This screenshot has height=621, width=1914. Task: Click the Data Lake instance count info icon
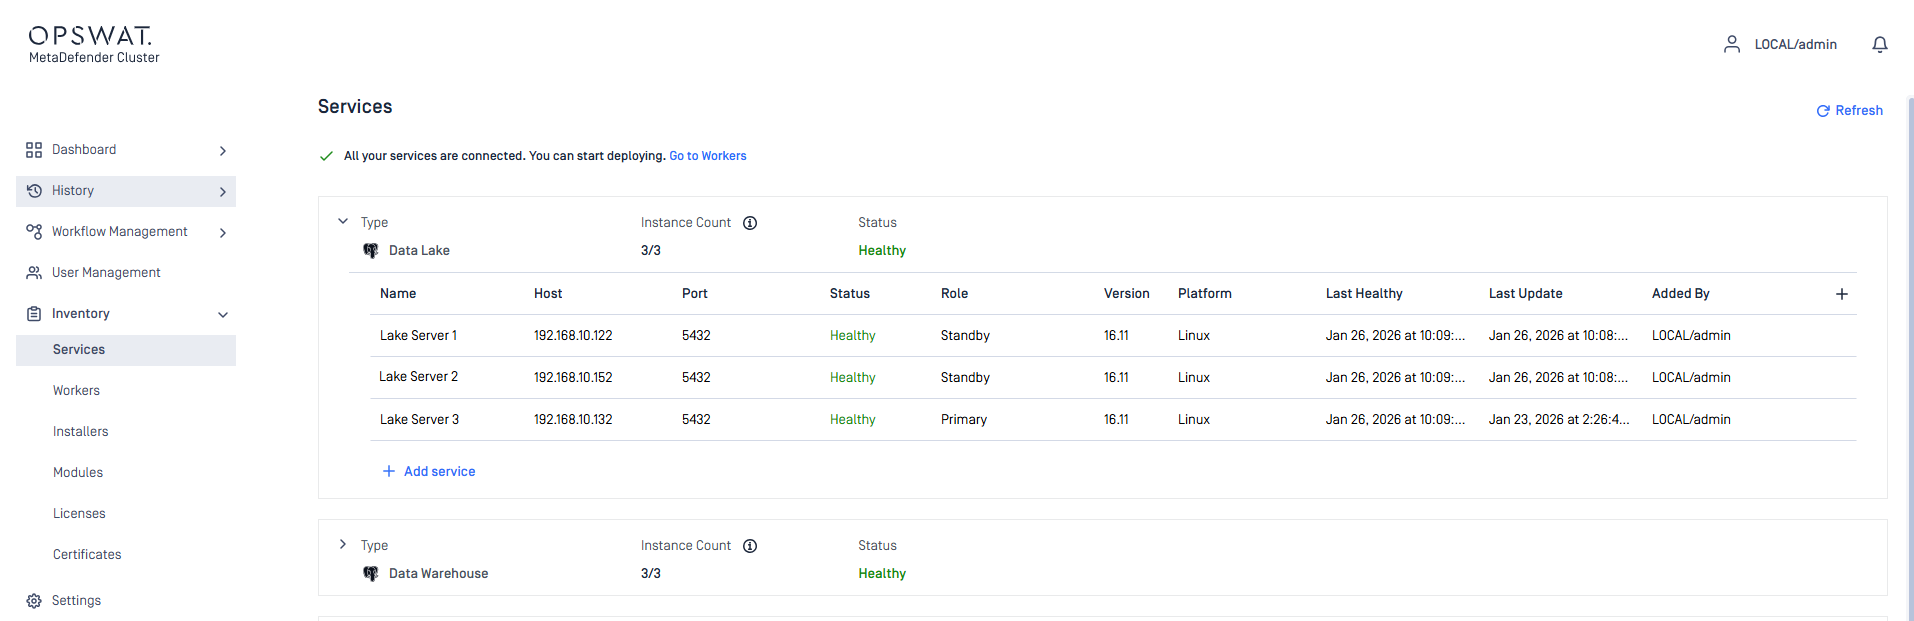point(750,223)
